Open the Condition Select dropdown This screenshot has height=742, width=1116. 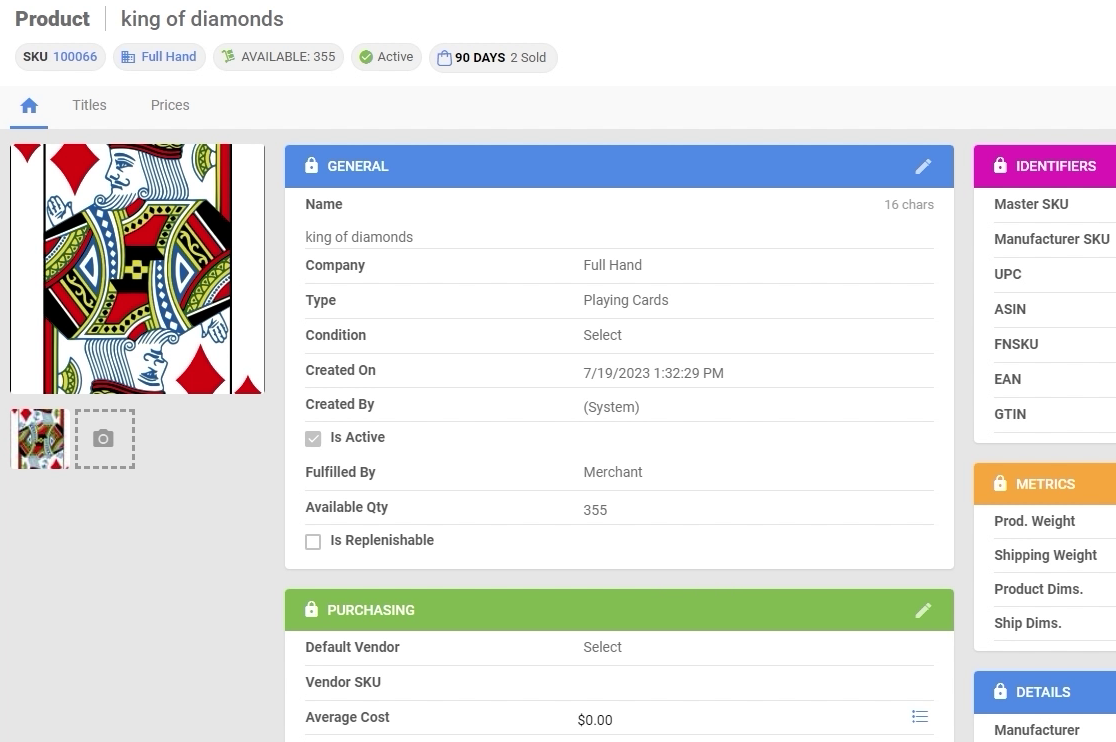pyautogui.click(x=758, y=335)
